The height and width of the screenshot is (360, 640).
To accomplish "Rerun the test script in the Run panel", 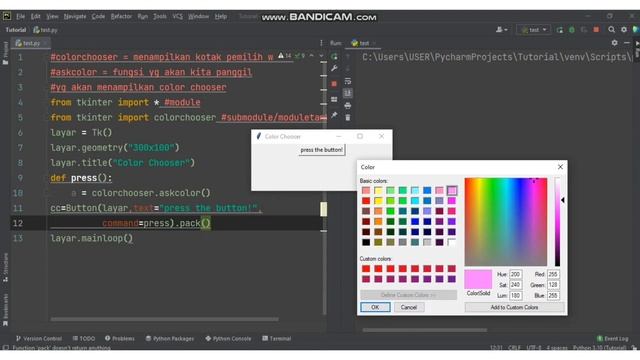I will (334, 57).
